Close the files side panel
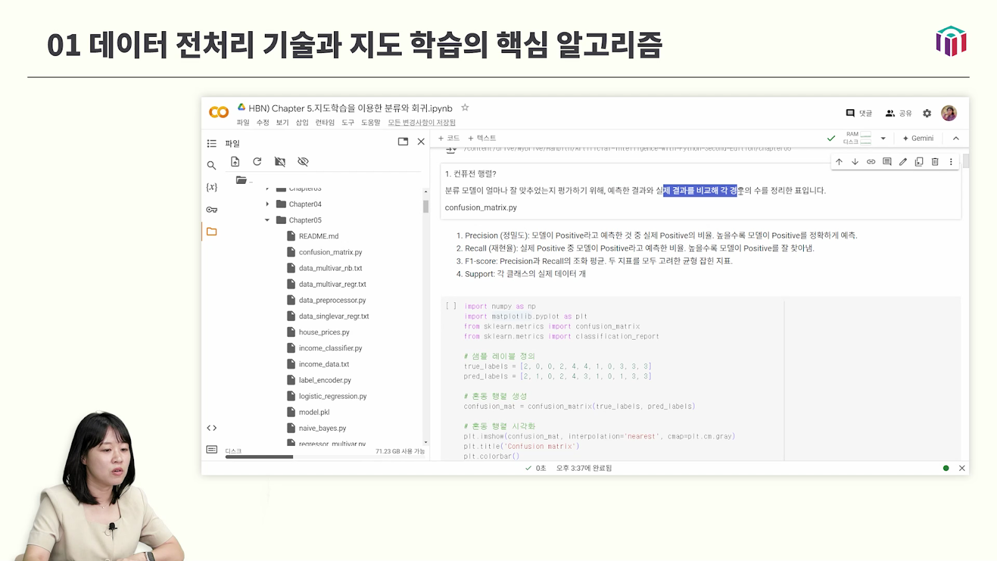Viewport: 997px width, 561px height. 421,141
